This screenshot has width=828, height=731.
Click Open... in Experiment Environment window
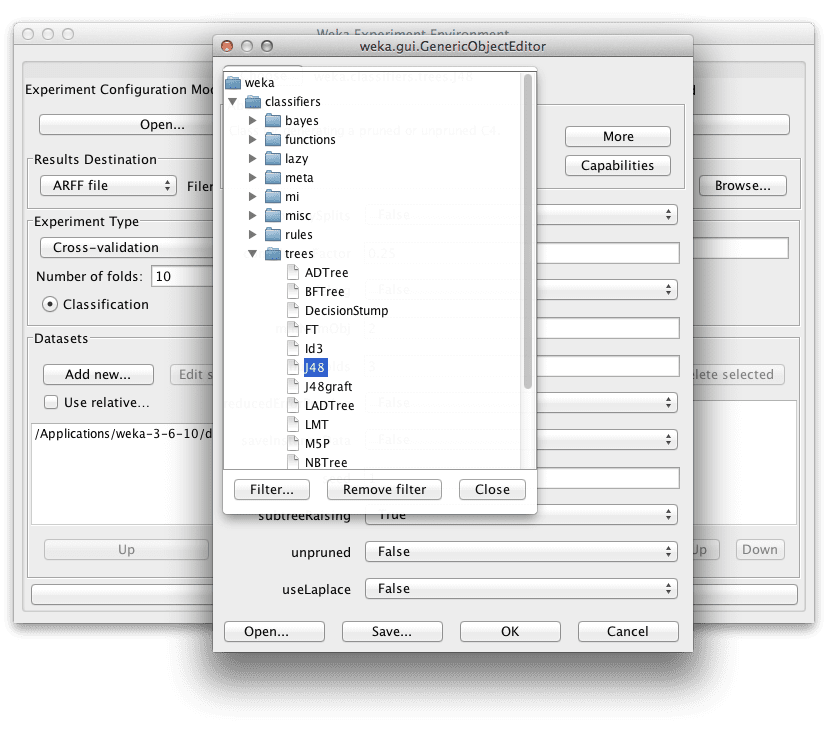127,125
